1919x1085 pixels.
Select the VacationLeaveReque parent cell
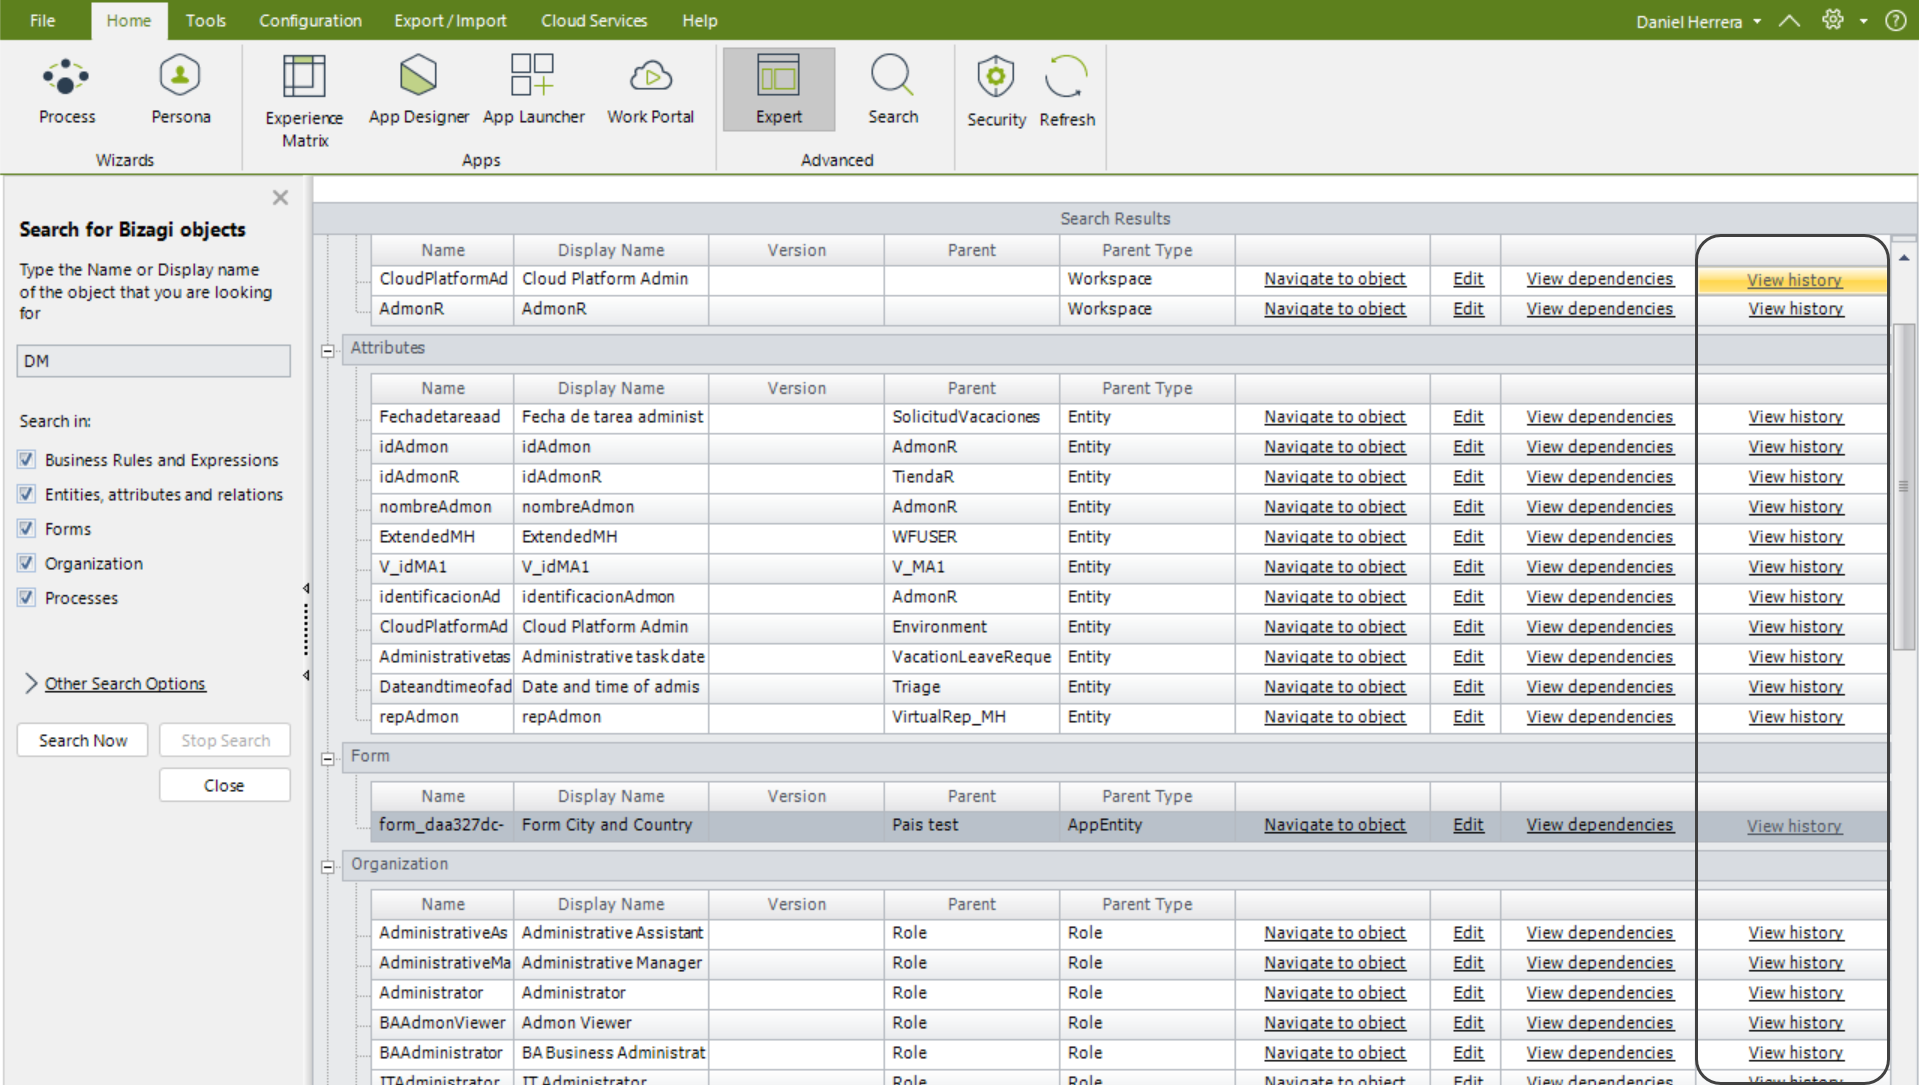click(x=971, y=657)
